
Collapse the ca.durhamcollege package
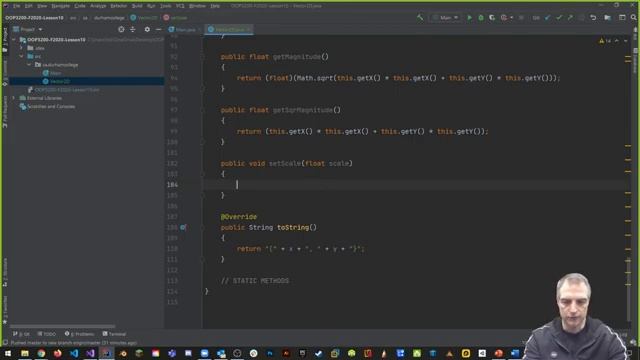coord(29,64)
